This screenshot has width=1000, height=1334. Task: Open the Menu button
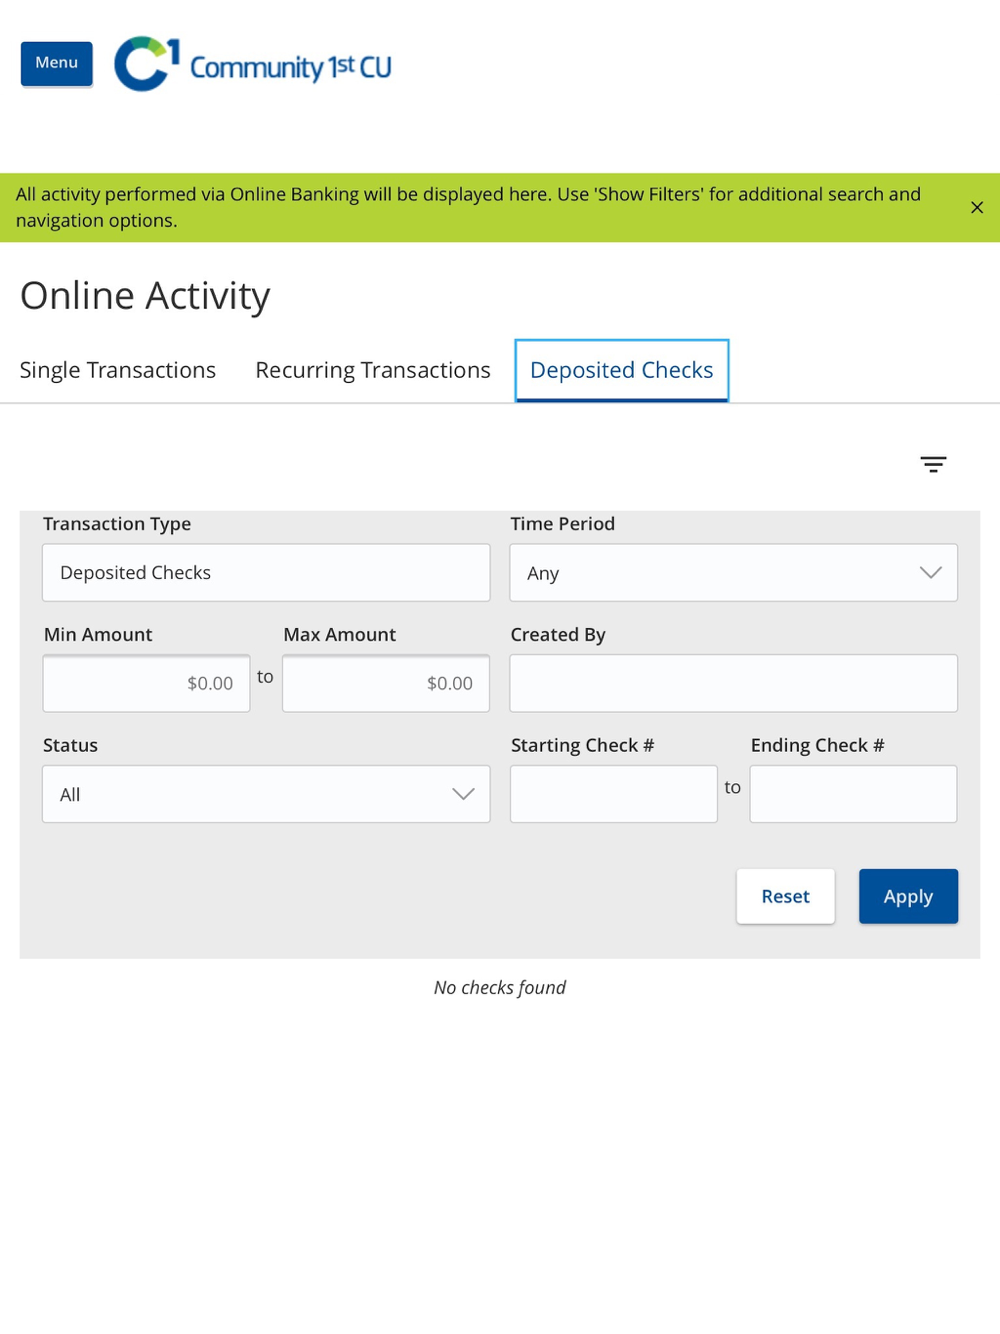click(57, 63)
